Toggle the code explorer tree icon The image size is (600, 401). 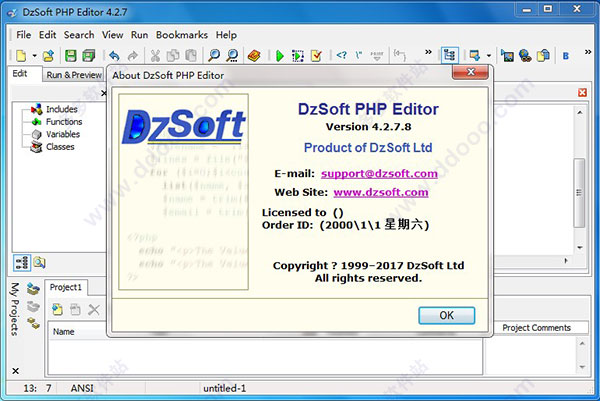[x=449, y=56]
